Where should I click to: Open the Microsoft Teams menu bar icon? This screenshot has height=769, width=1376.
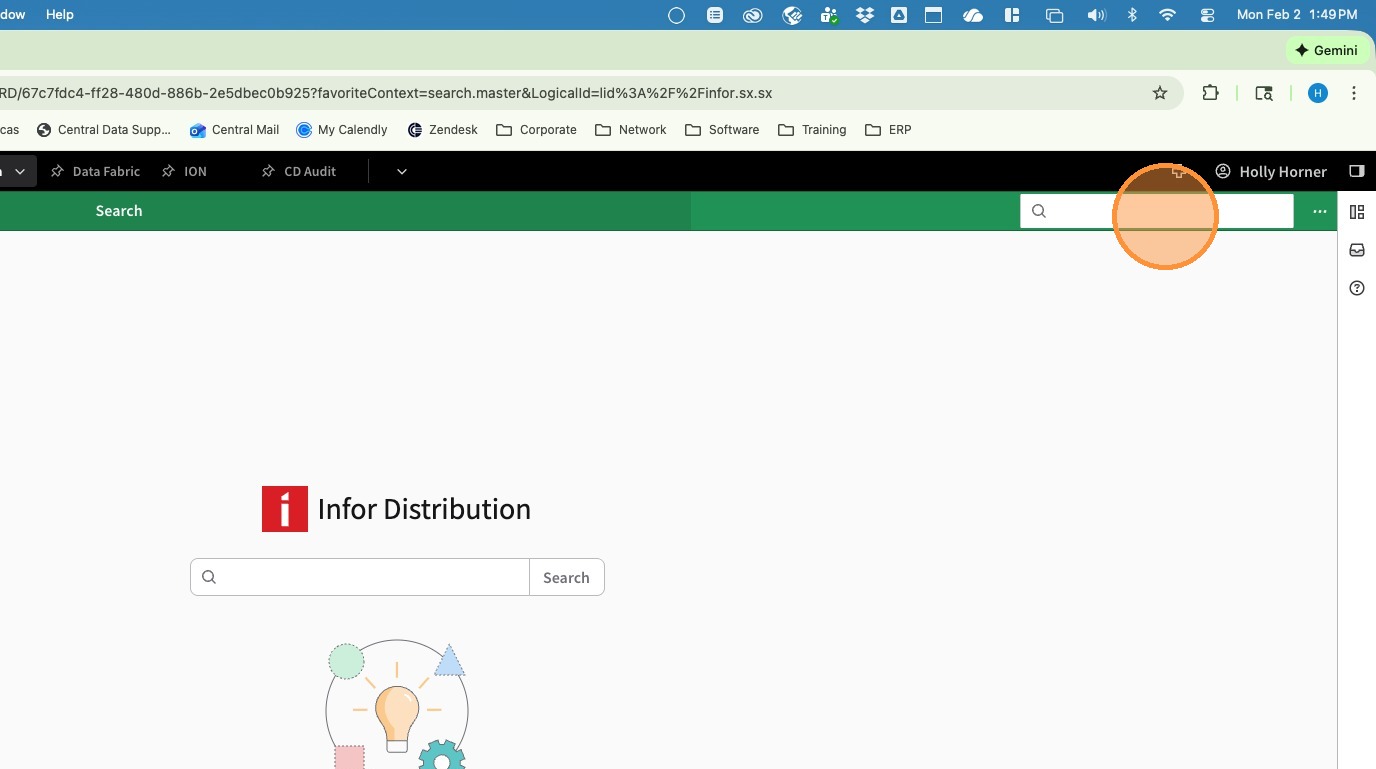coord(829,15)
